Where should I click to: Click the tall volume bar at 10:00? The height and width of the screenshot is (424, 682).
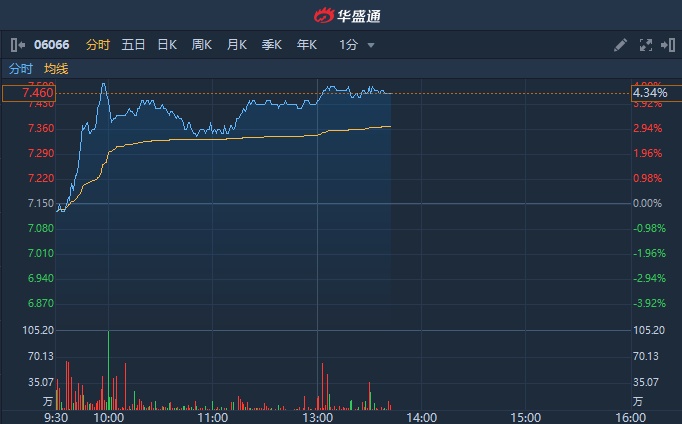point(108,370)
